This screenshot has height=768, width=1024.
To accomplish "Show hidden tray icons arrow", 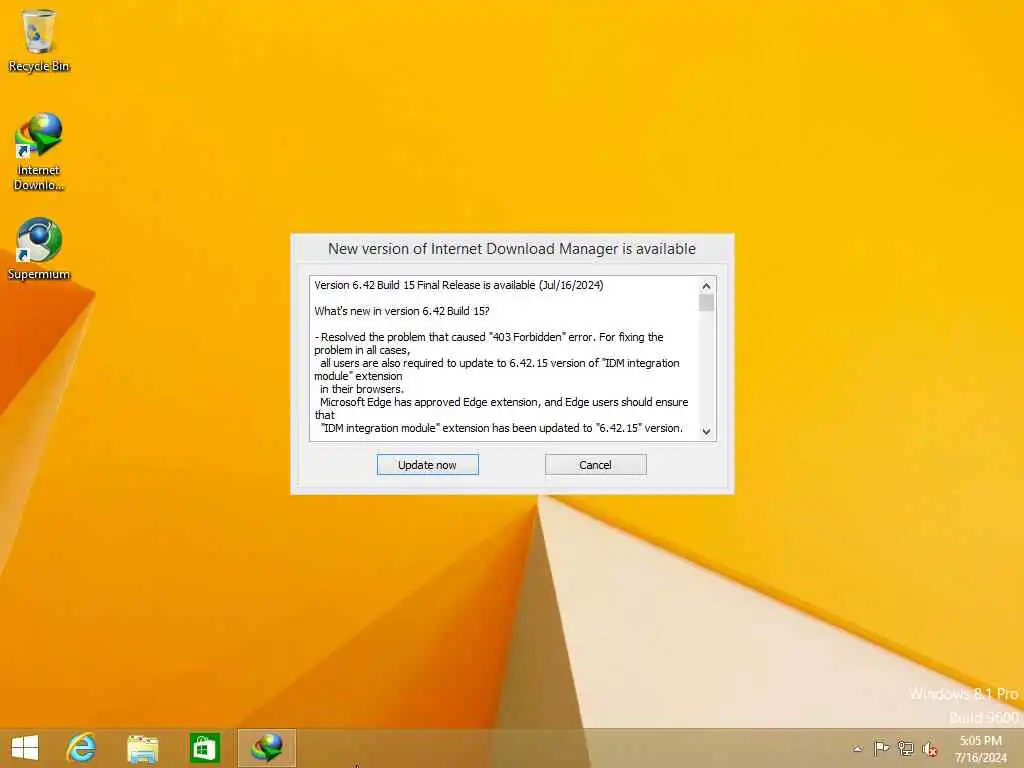I will click(858, 748).
